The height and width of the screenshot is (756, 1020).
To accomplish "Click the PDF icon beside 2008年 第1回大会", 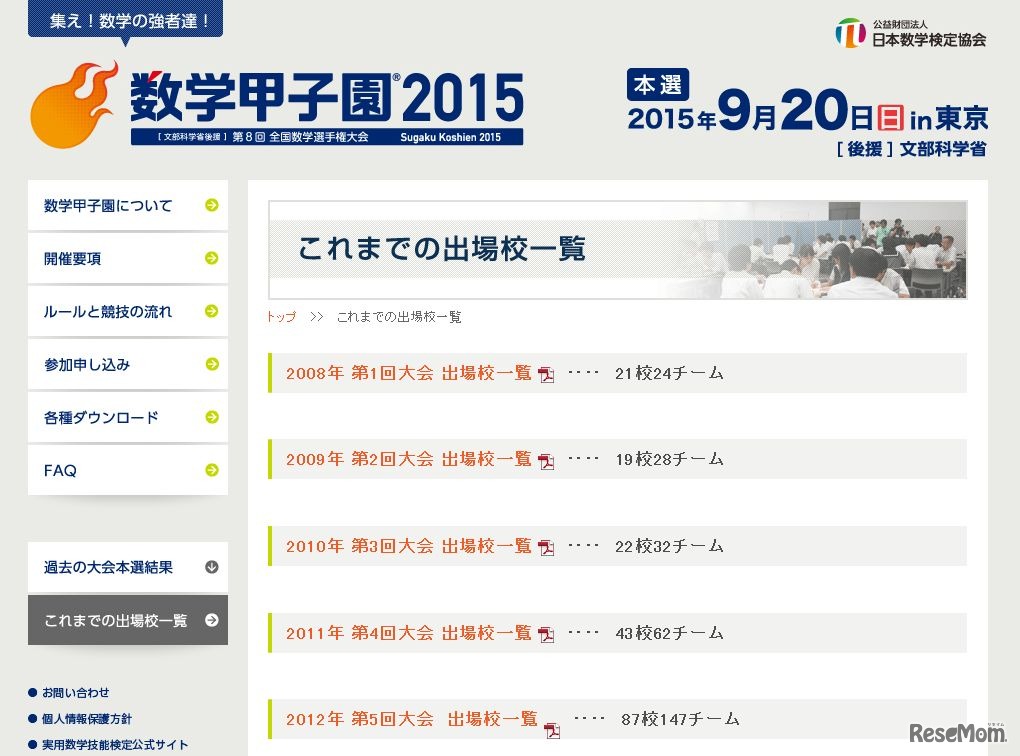I will tap(545, 373).
